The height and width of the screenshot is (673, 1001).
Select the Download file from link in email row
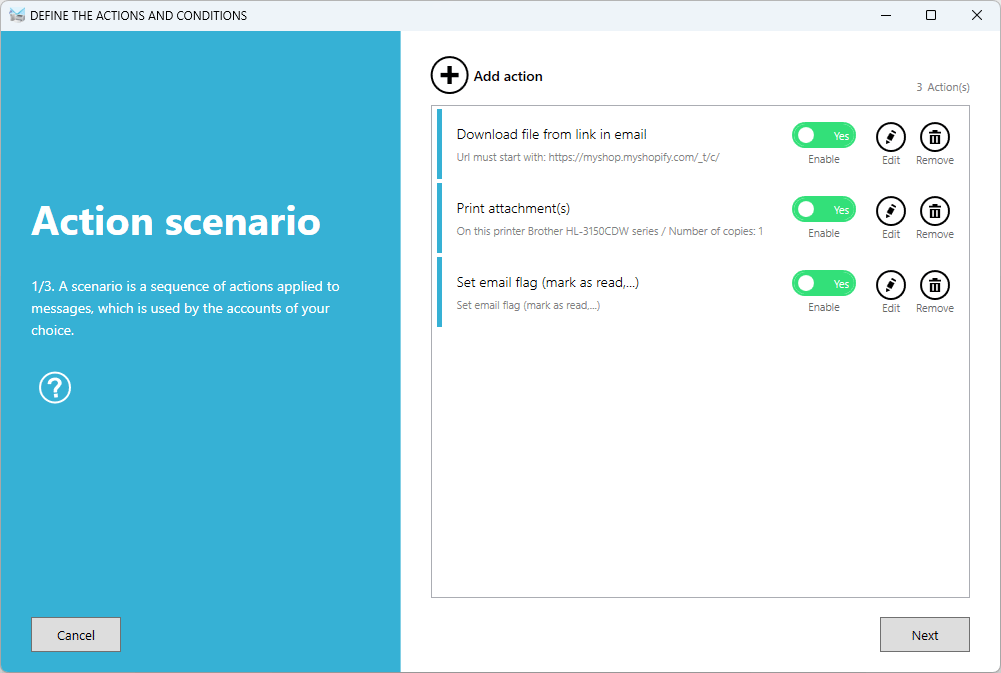[x=700, y=144]
